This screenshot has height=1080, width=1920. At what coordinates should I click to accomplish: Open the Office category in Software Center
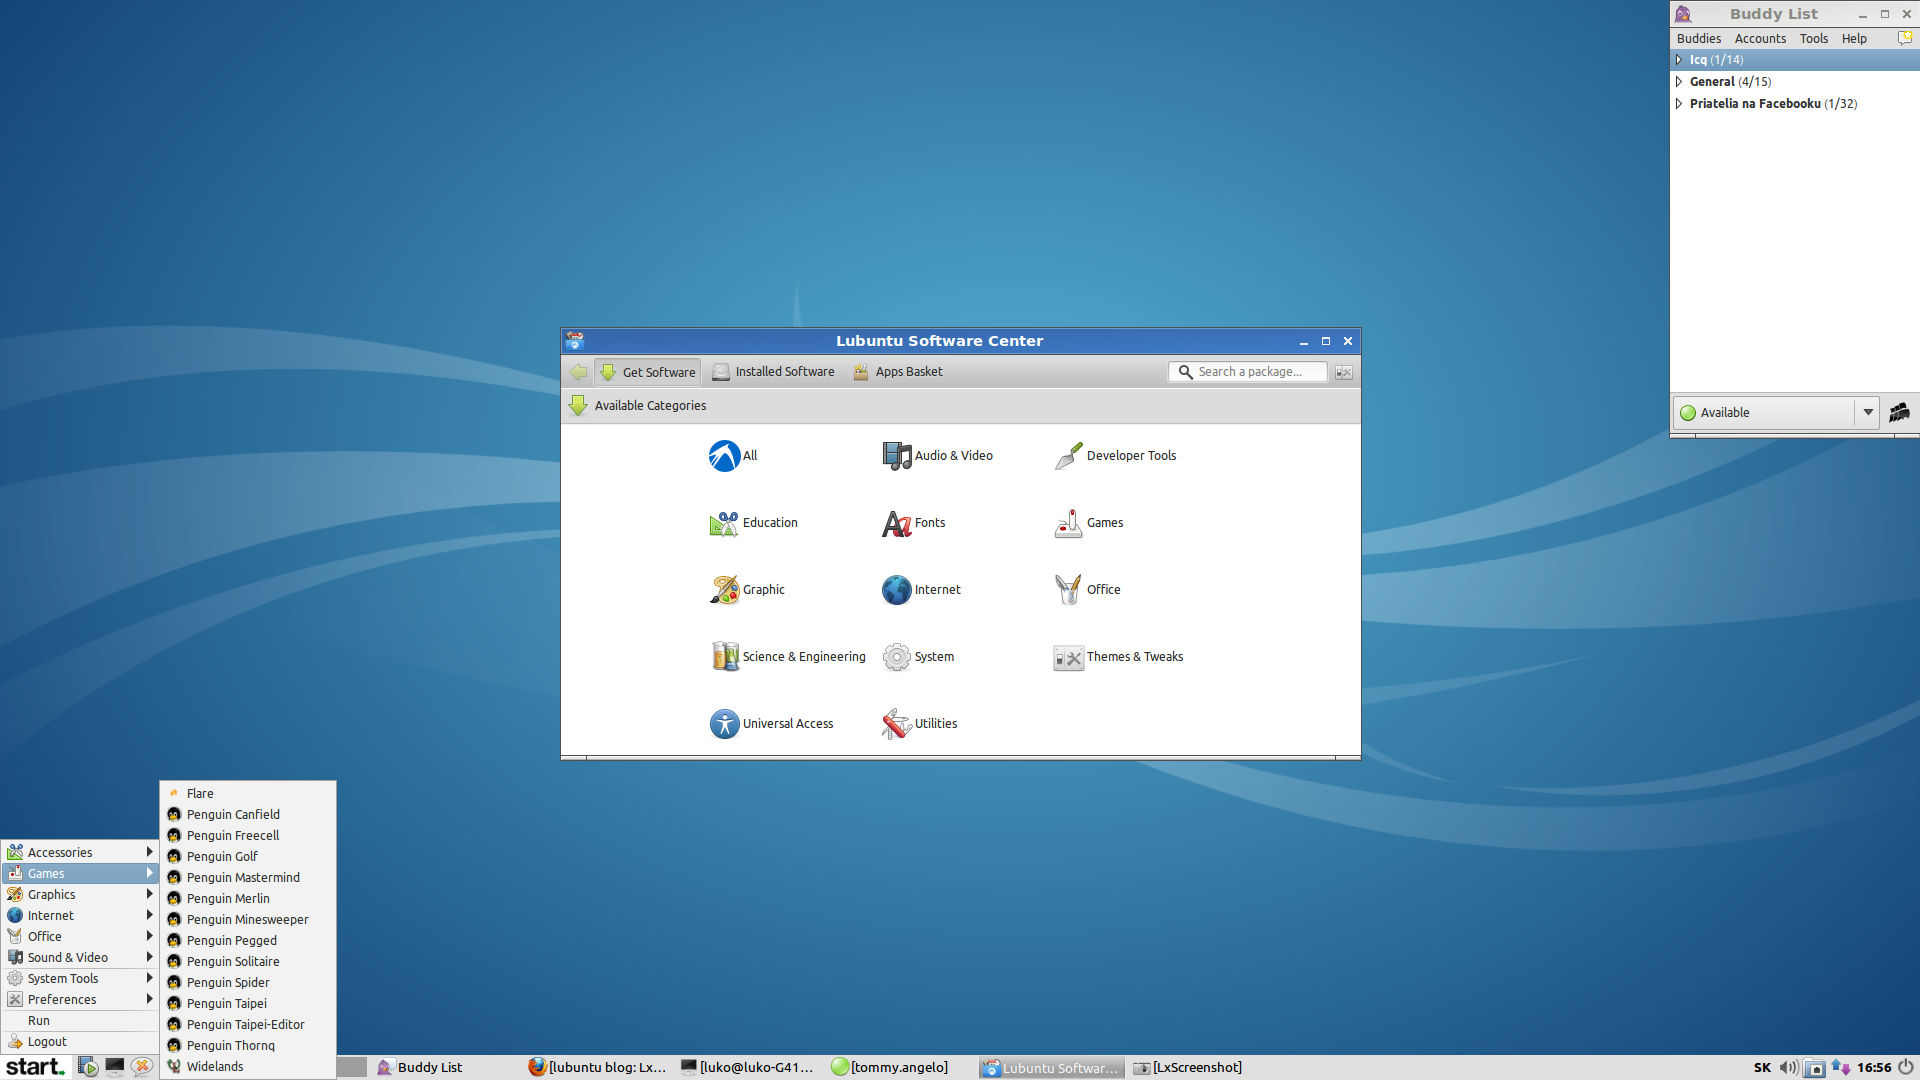[1087, 590]
